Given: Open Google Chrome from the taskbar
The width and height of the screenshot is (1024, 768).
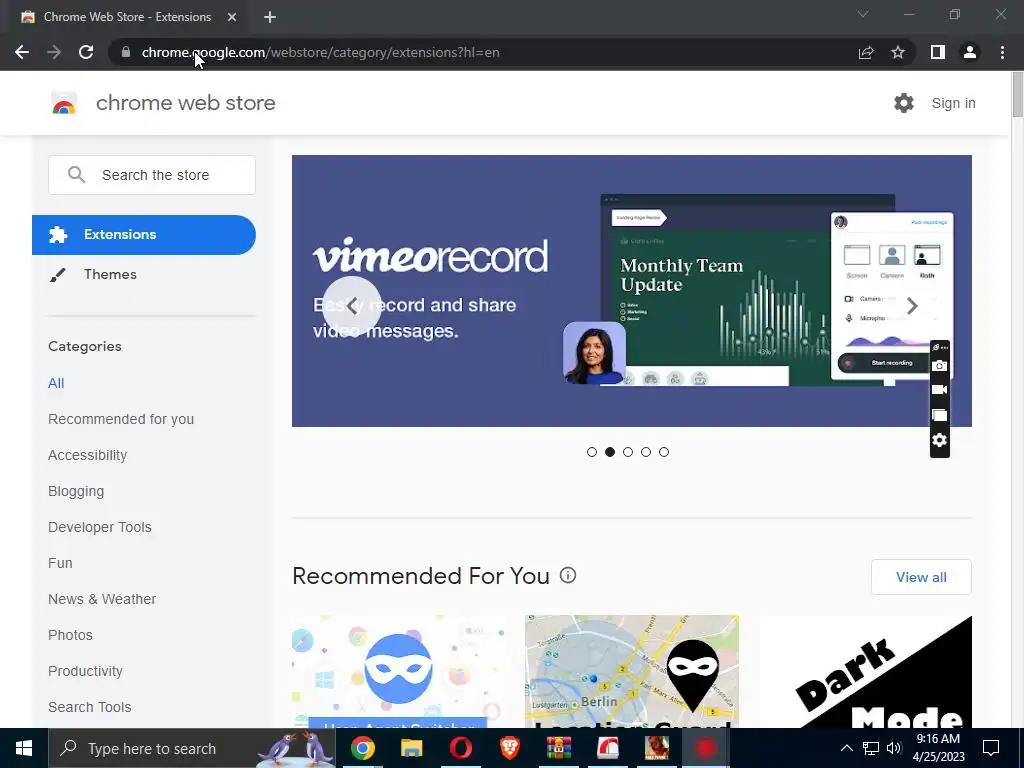Looking at the screenshot, I should [362, 748].
